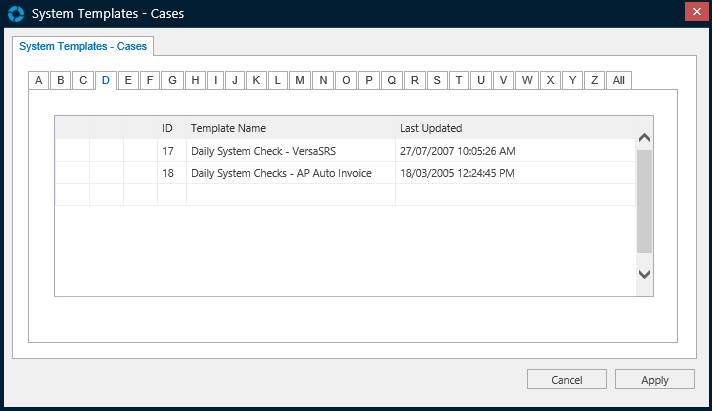Switch to the letter A tab
Screen dimensions: 712x411
point(38,80)
